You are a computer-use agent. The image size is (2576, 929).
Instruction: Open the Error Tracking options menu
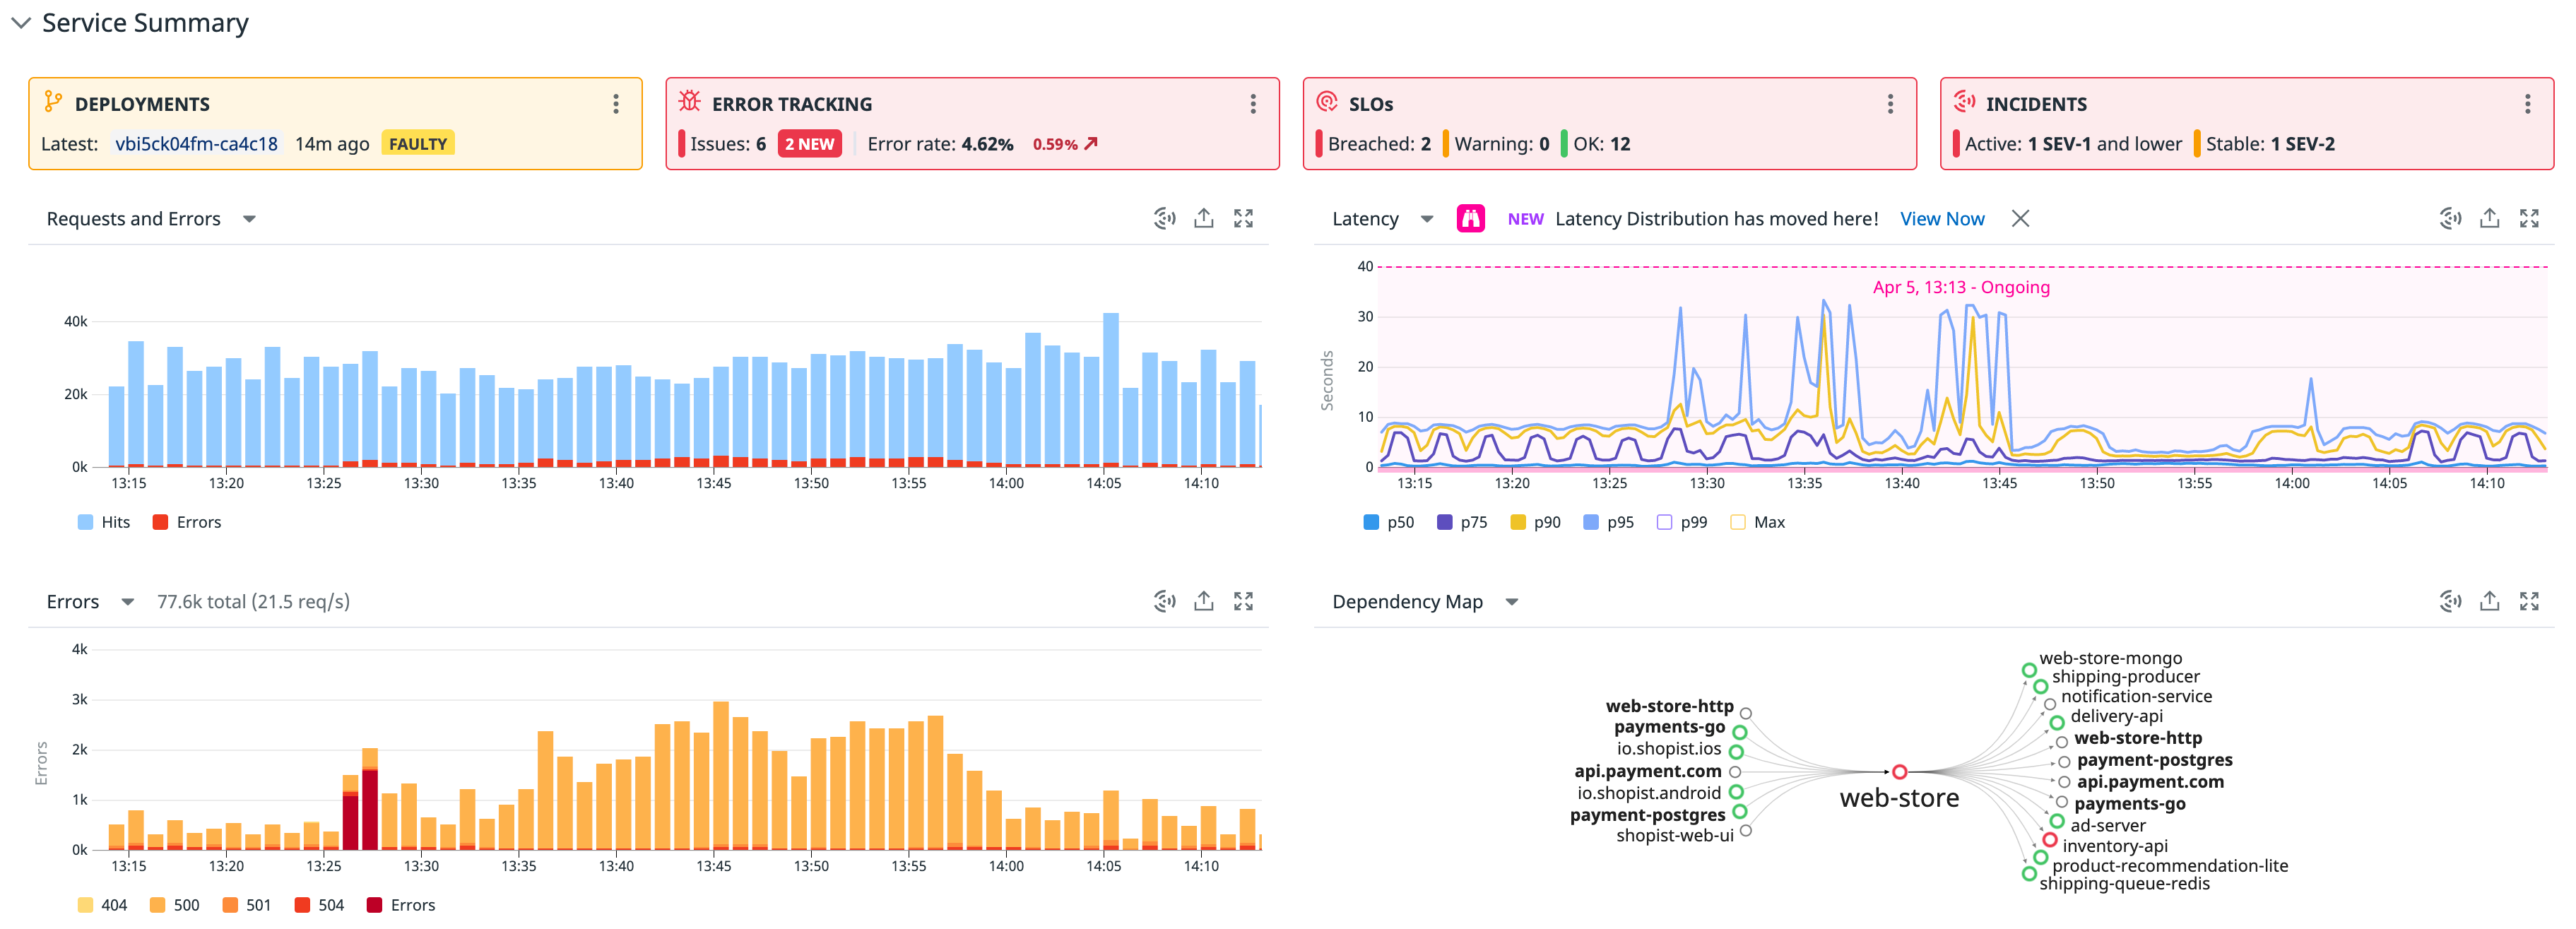point(1253,103)
